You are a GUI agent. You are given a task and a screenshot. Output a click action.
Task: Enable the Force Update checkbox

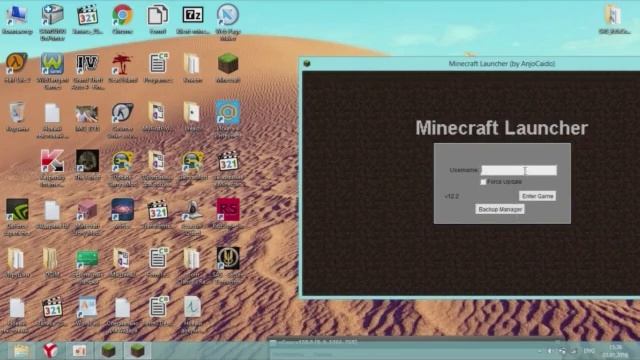(483, 182)
